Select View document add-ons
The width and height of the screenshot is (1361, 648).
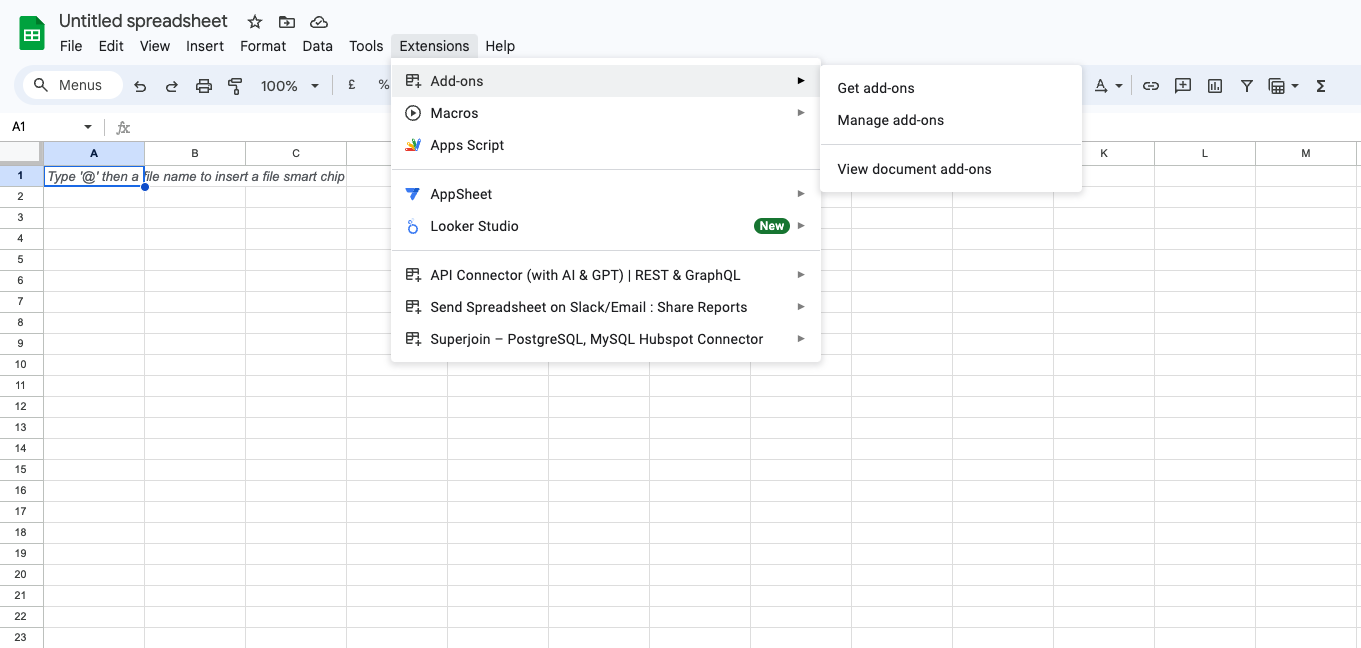[x=950, y=169]
